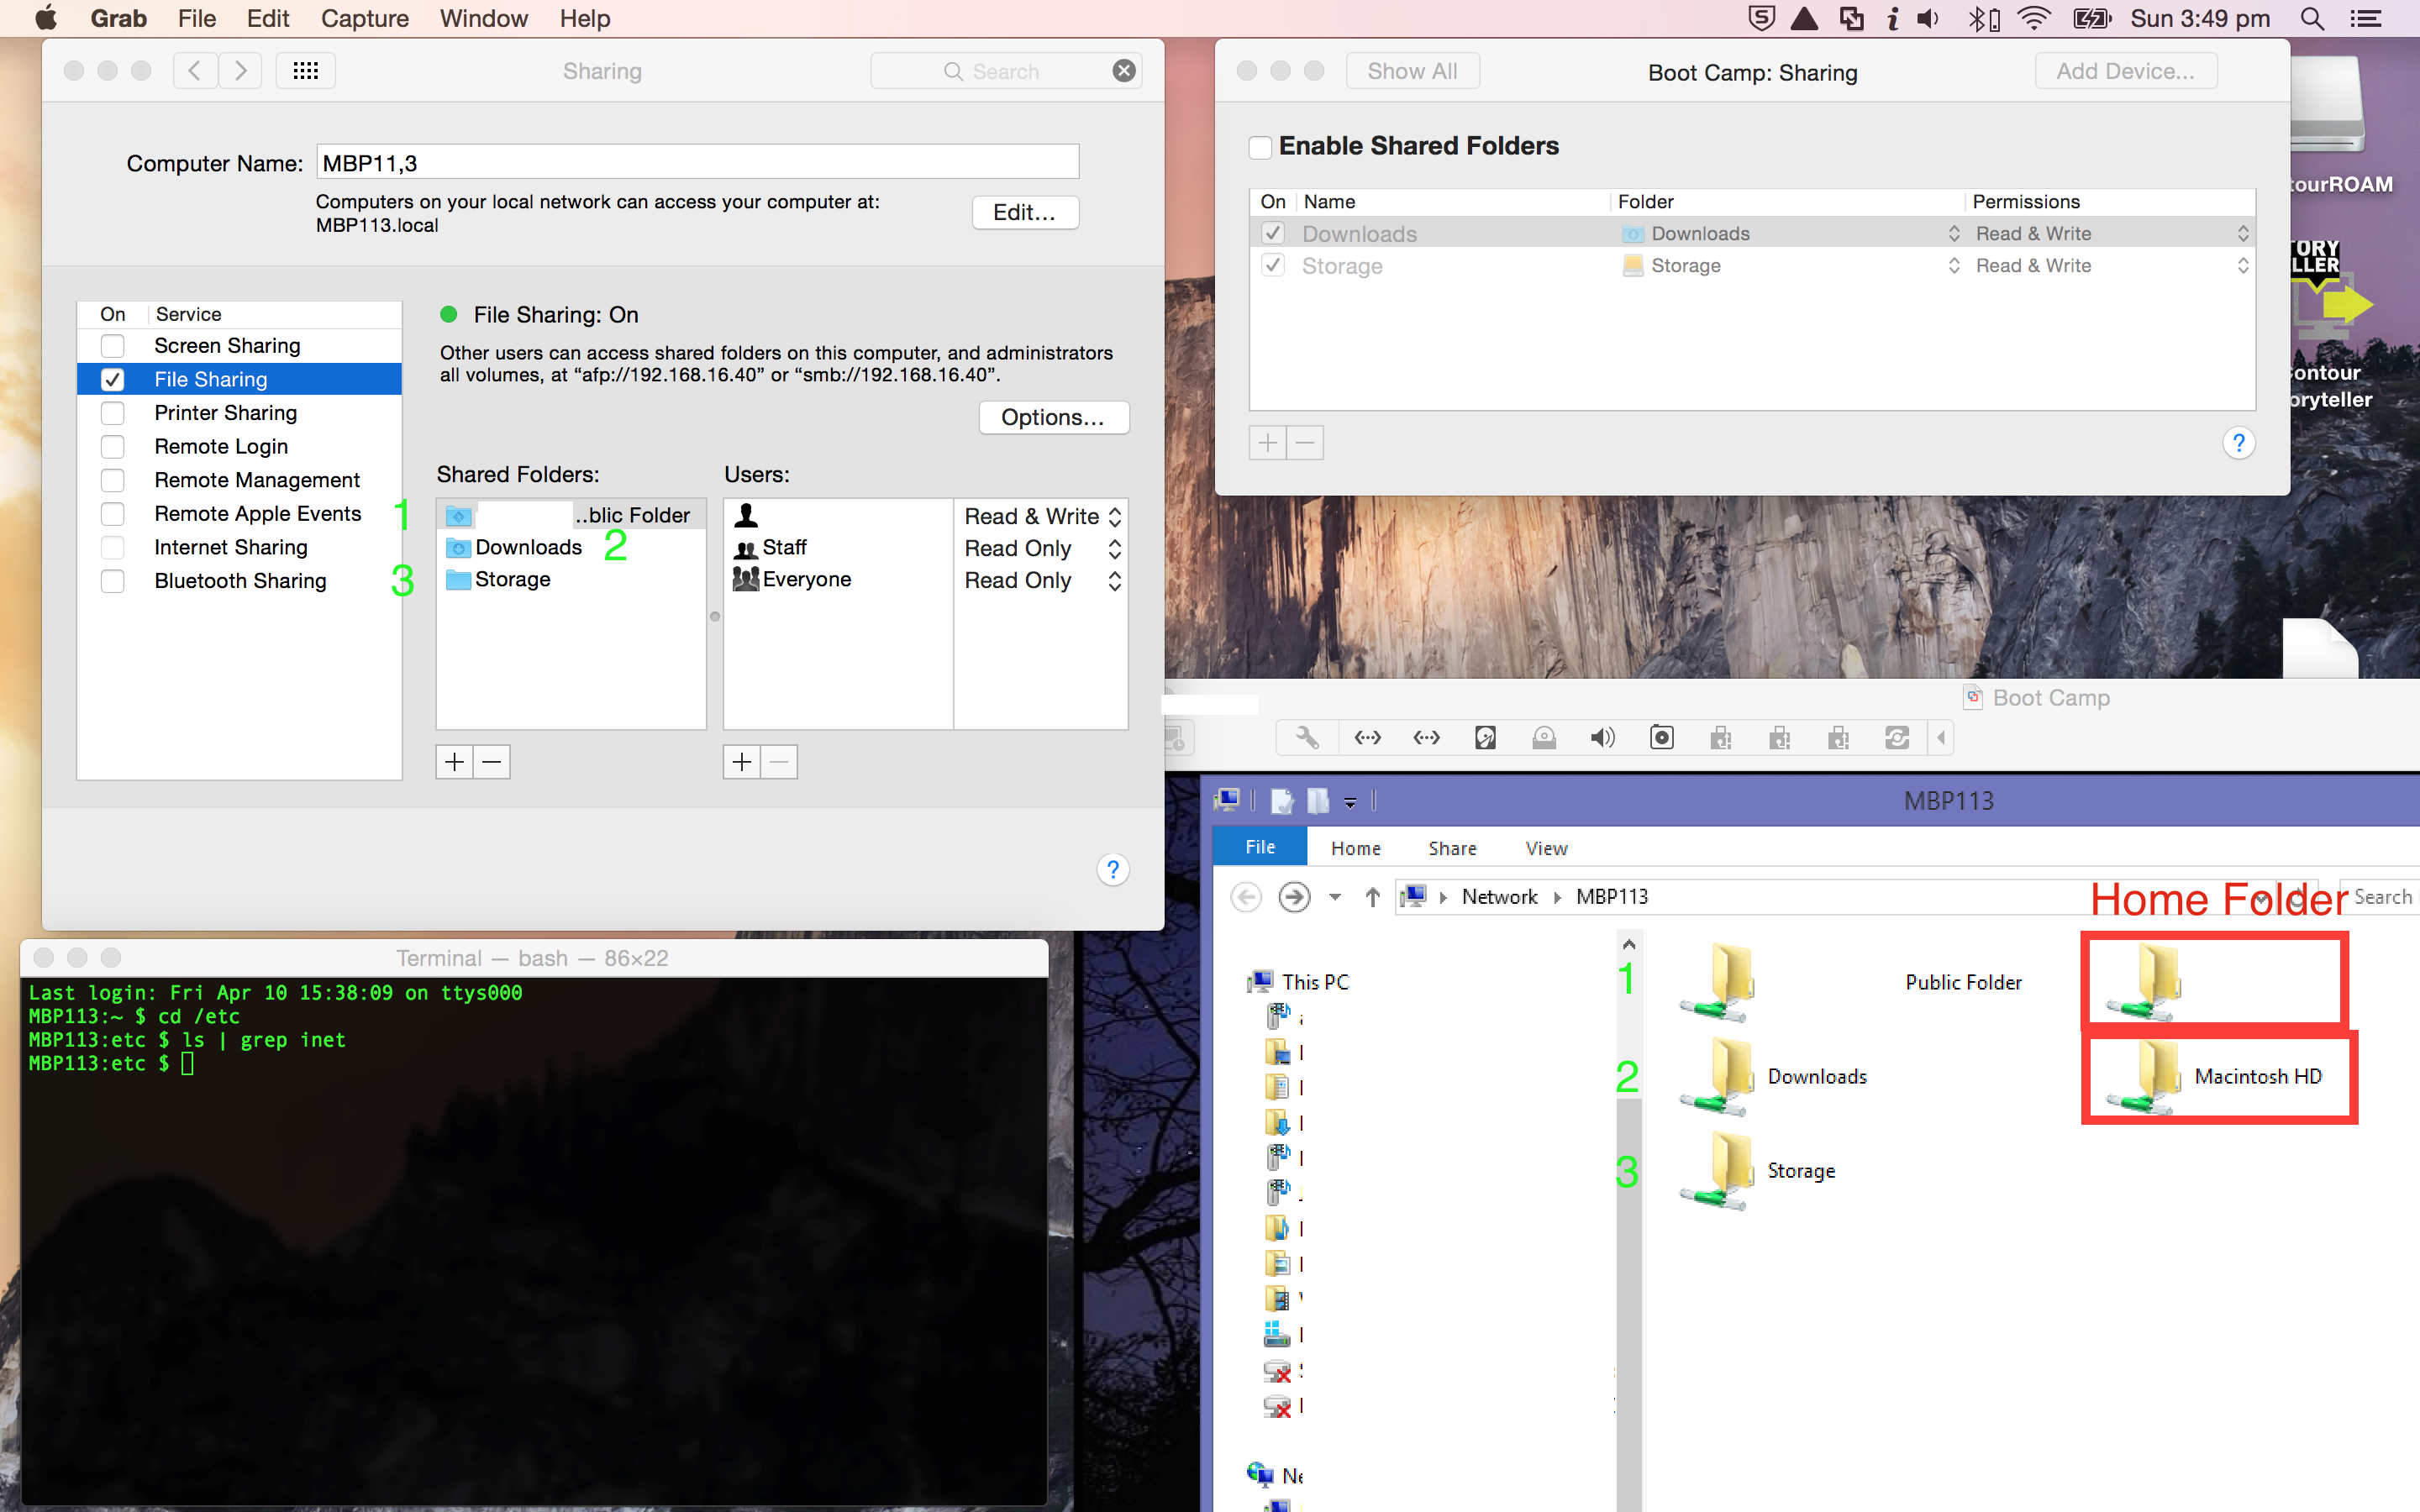Click the hard disk icon in VM toolbar
Screen dimensions: 2420x1512
[1485, 738]
